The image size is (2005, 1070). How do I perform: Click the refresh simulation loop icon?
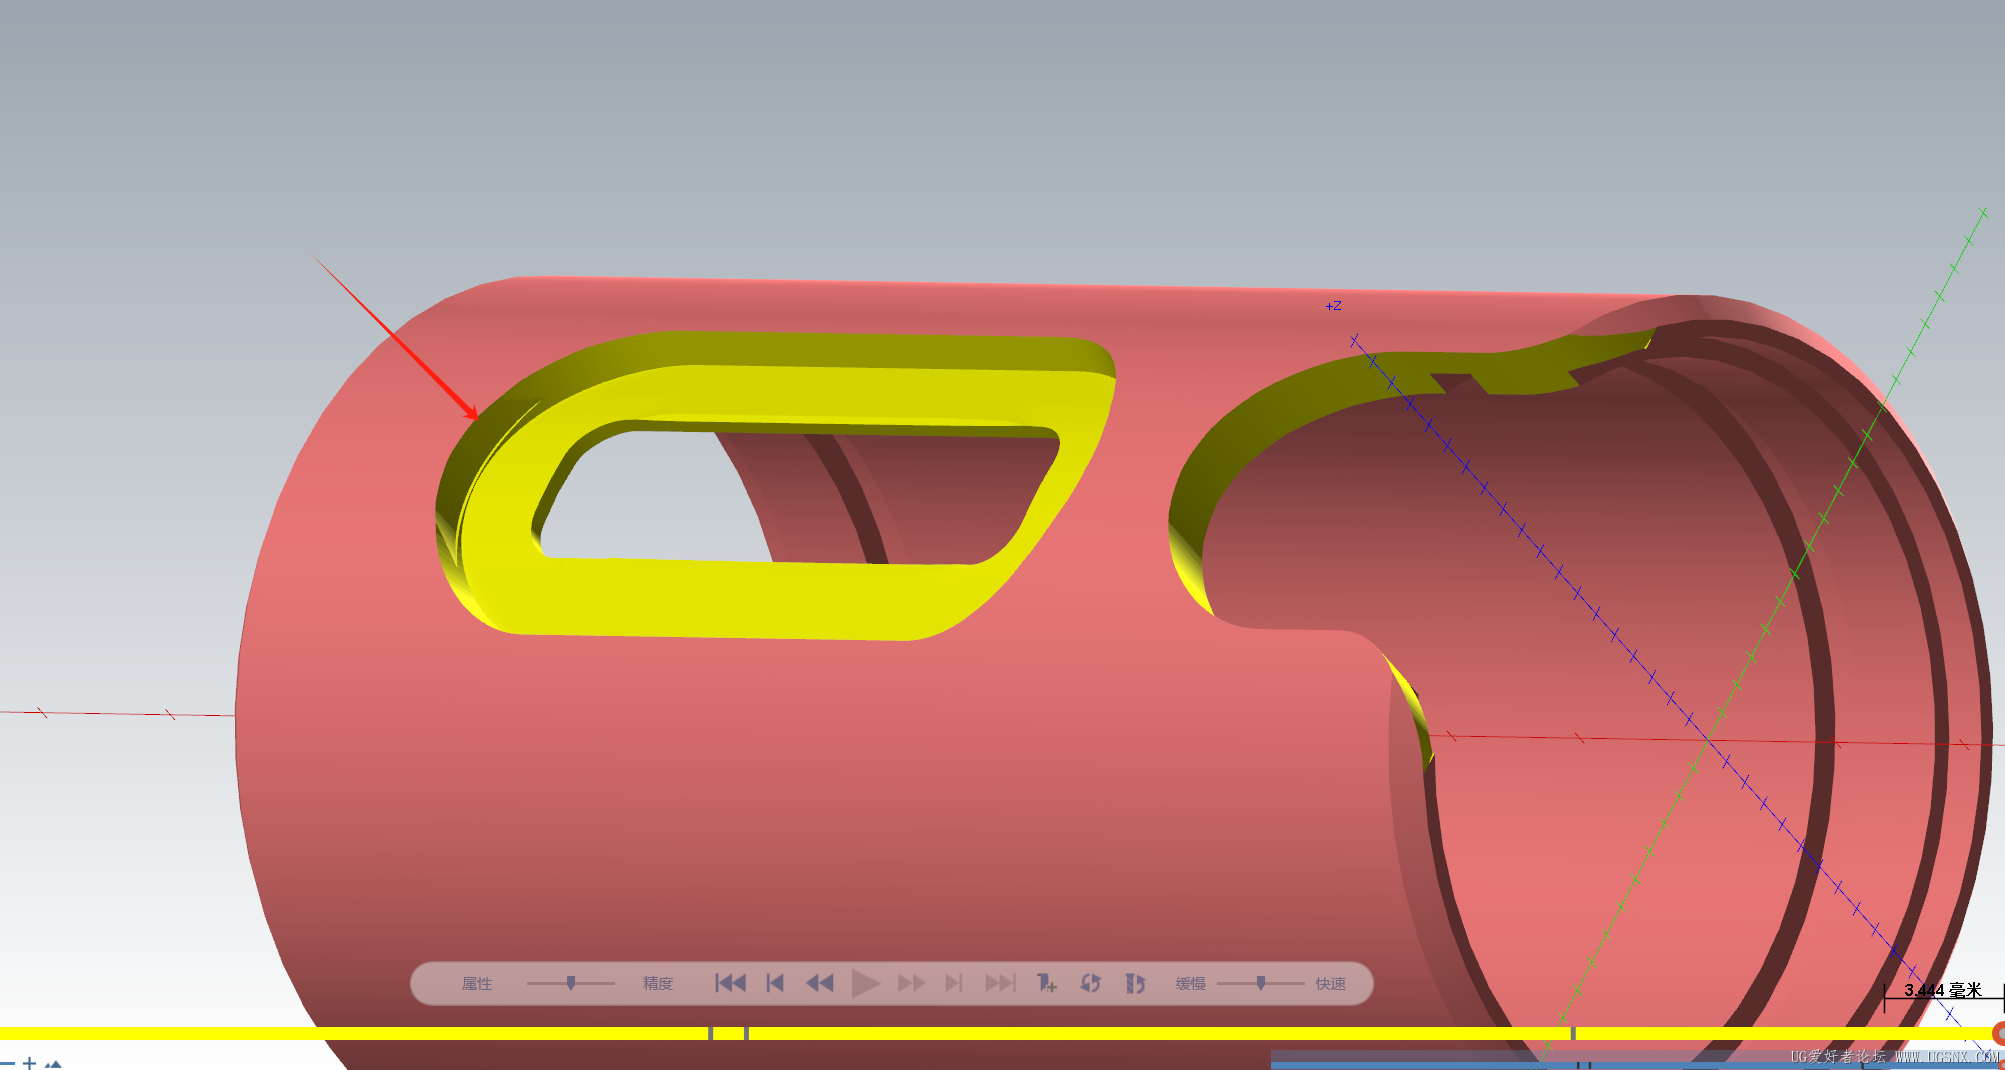tap(1091, 983)
